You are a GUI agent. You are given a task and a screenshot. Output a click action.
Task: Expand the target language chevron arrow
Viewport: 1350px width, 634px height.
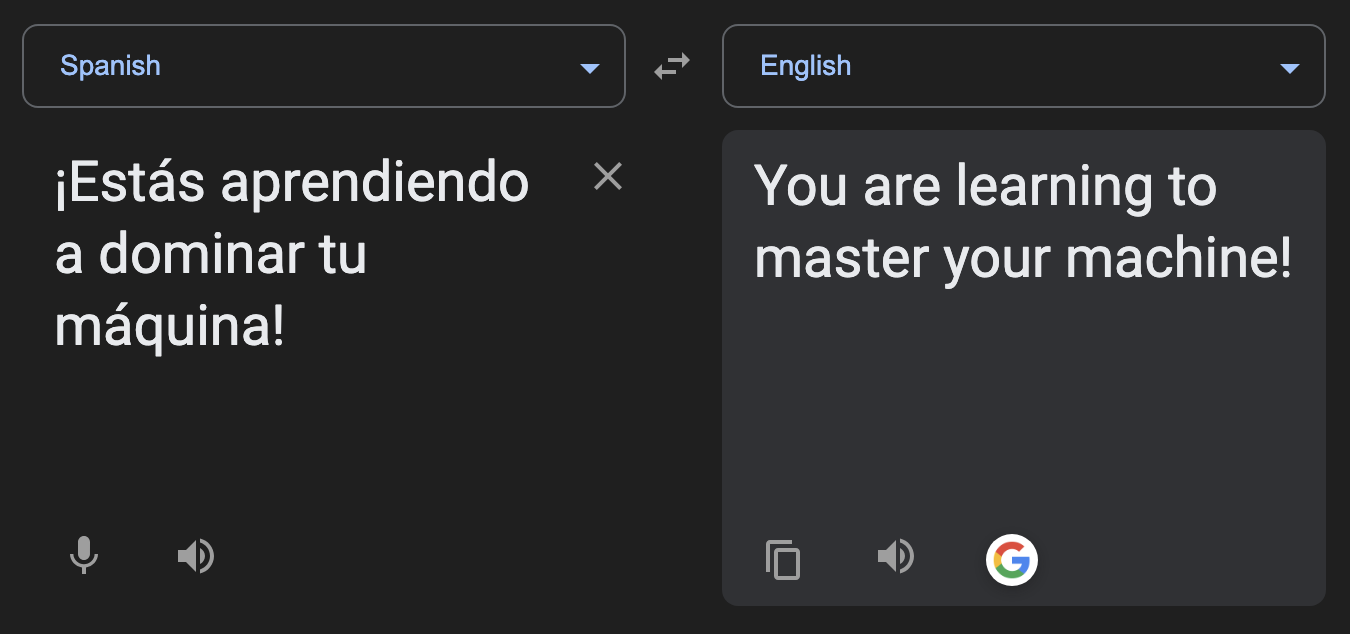click(1290, 67)
